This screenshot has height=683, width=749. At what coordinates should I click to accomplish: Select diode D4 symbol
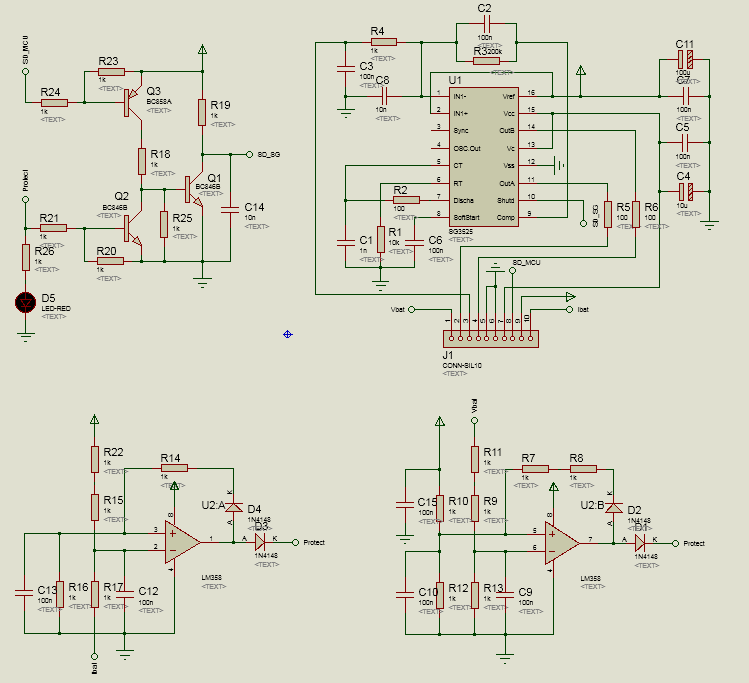[234, 507]
